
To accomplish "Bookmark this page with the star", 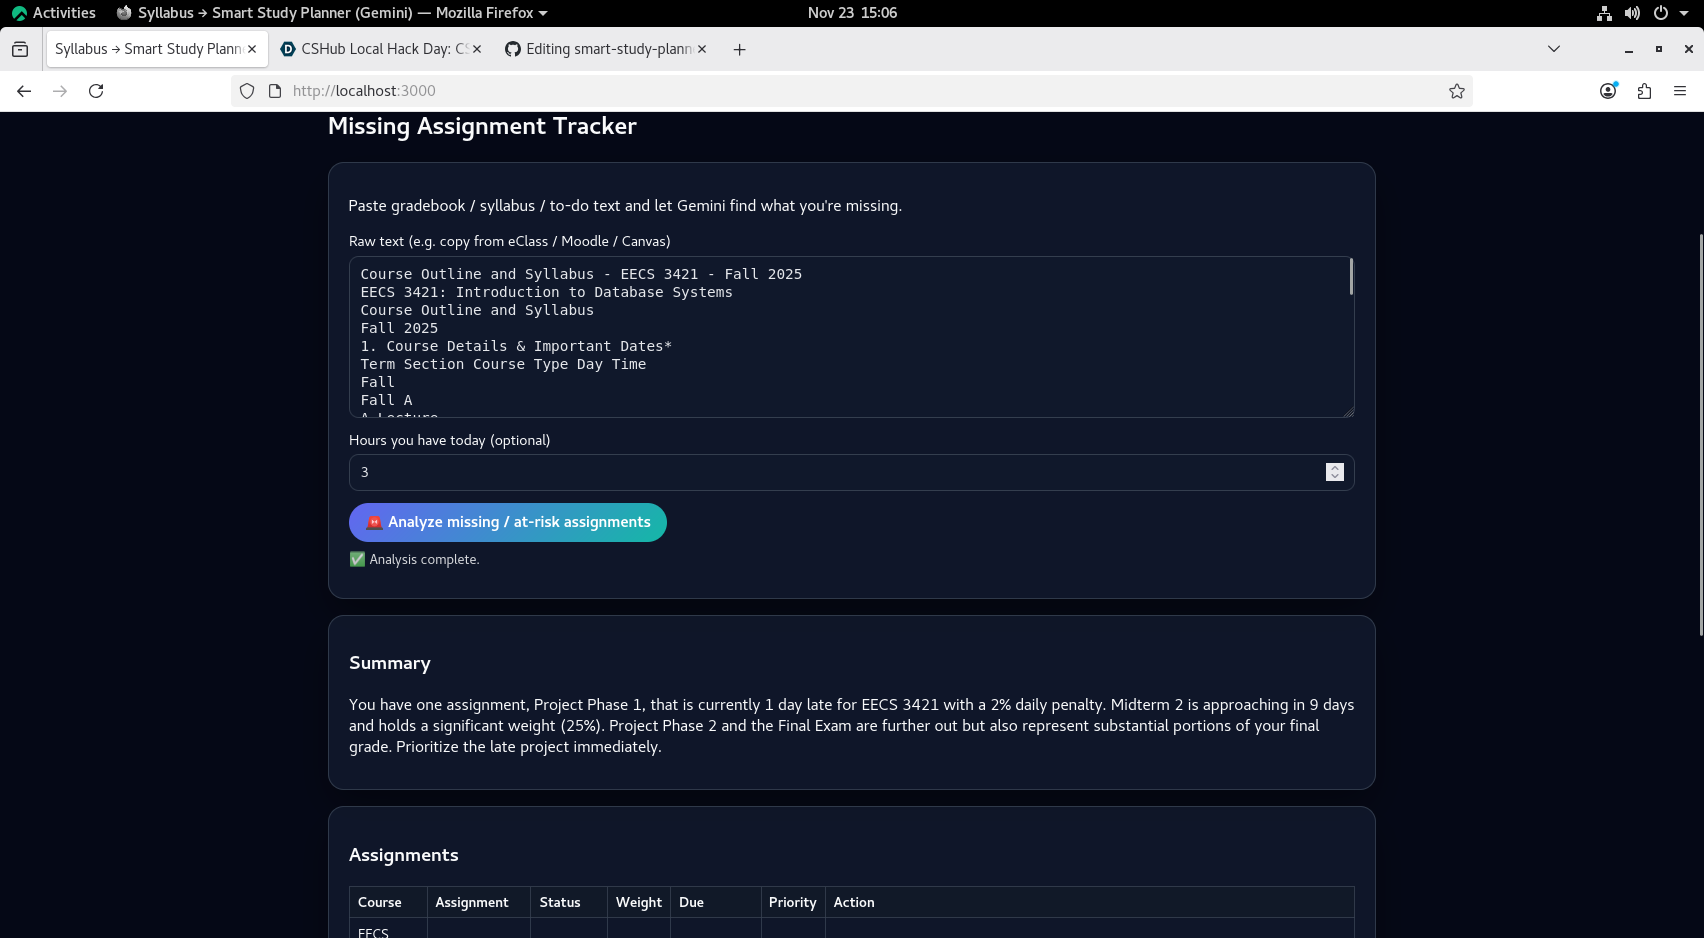I will (x=1457, y=91).
